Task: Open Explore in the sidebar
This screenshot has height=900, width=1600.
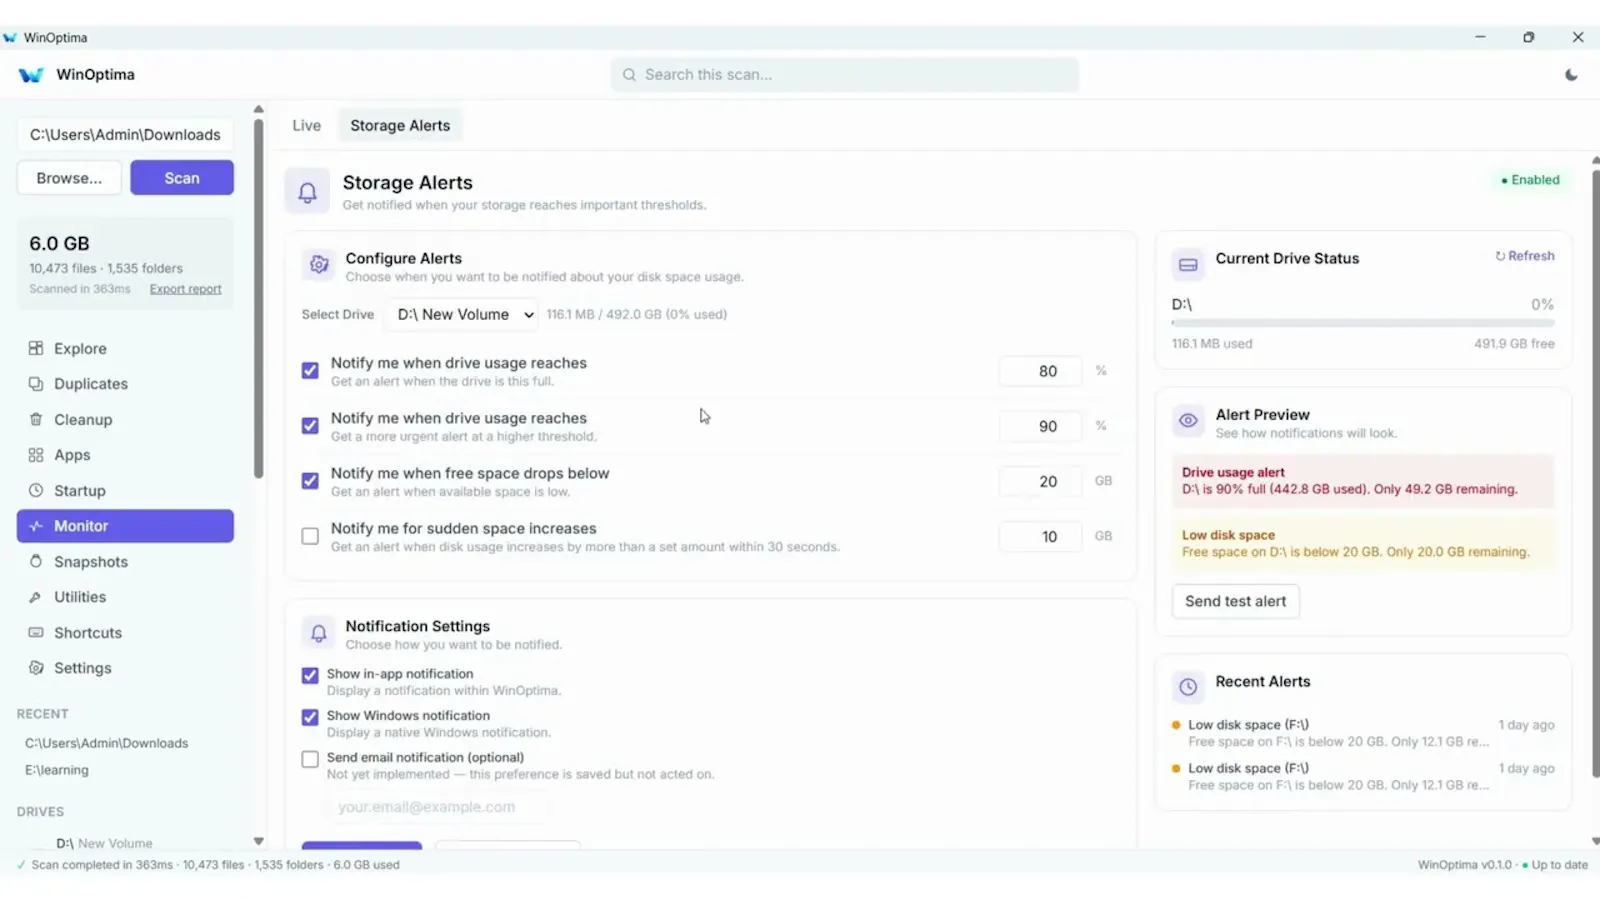Action: (x=125, y=348)
